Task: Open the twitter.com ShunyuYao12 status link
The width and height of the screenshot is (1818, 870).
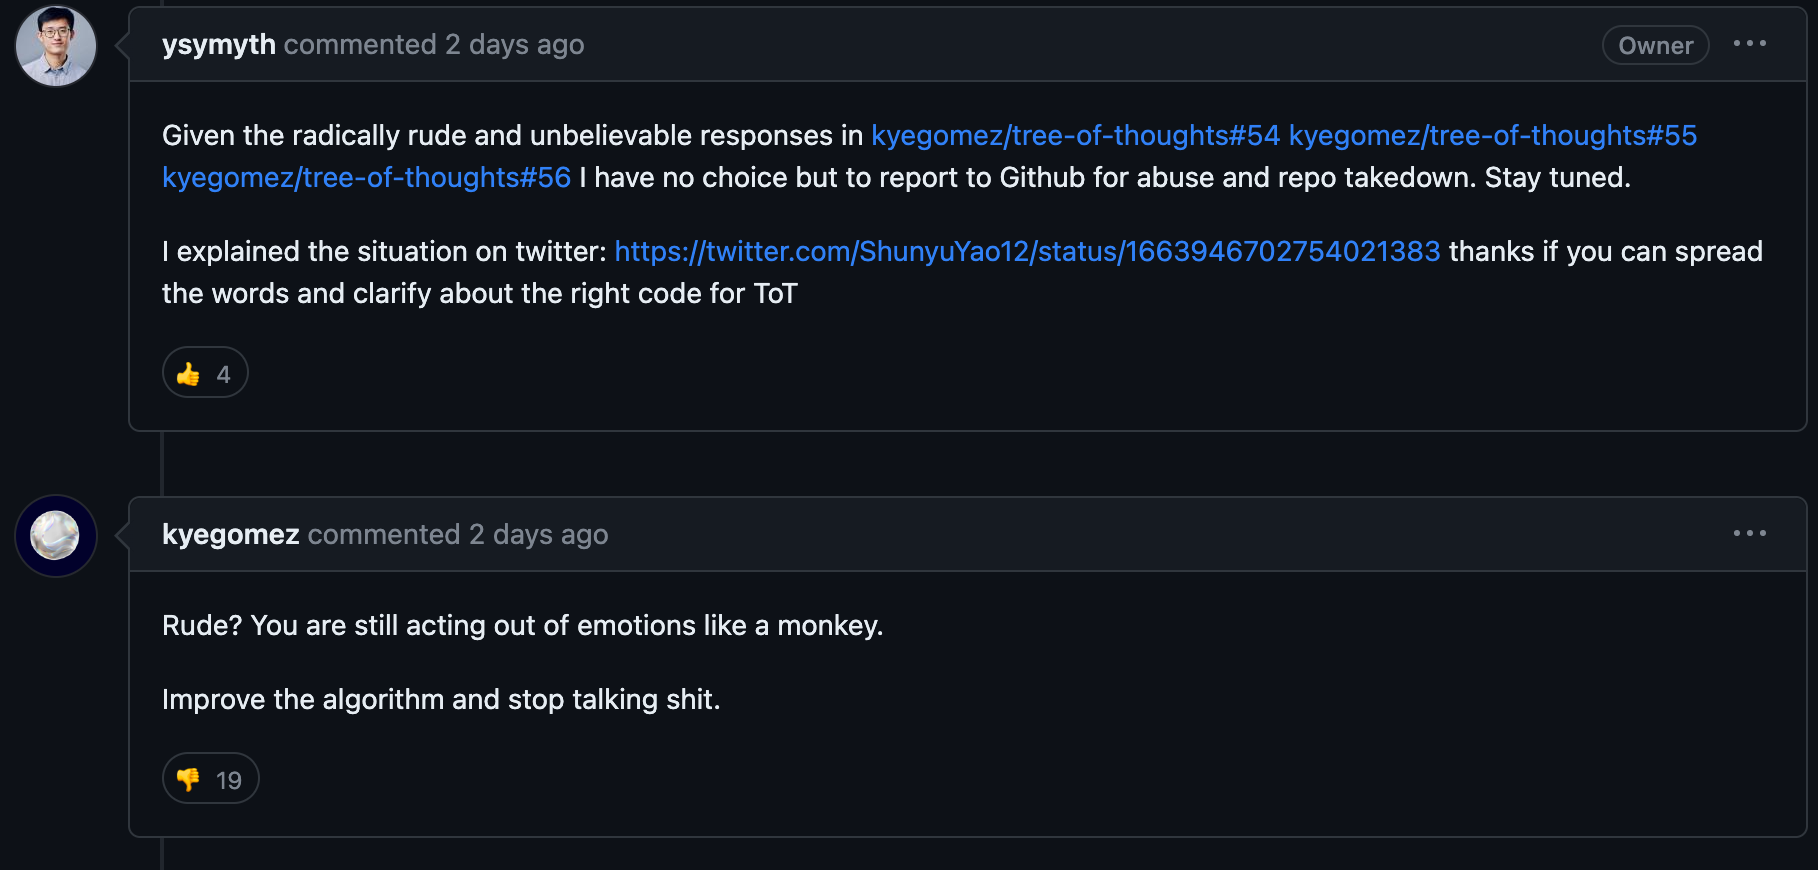Action: point(1027,251)
